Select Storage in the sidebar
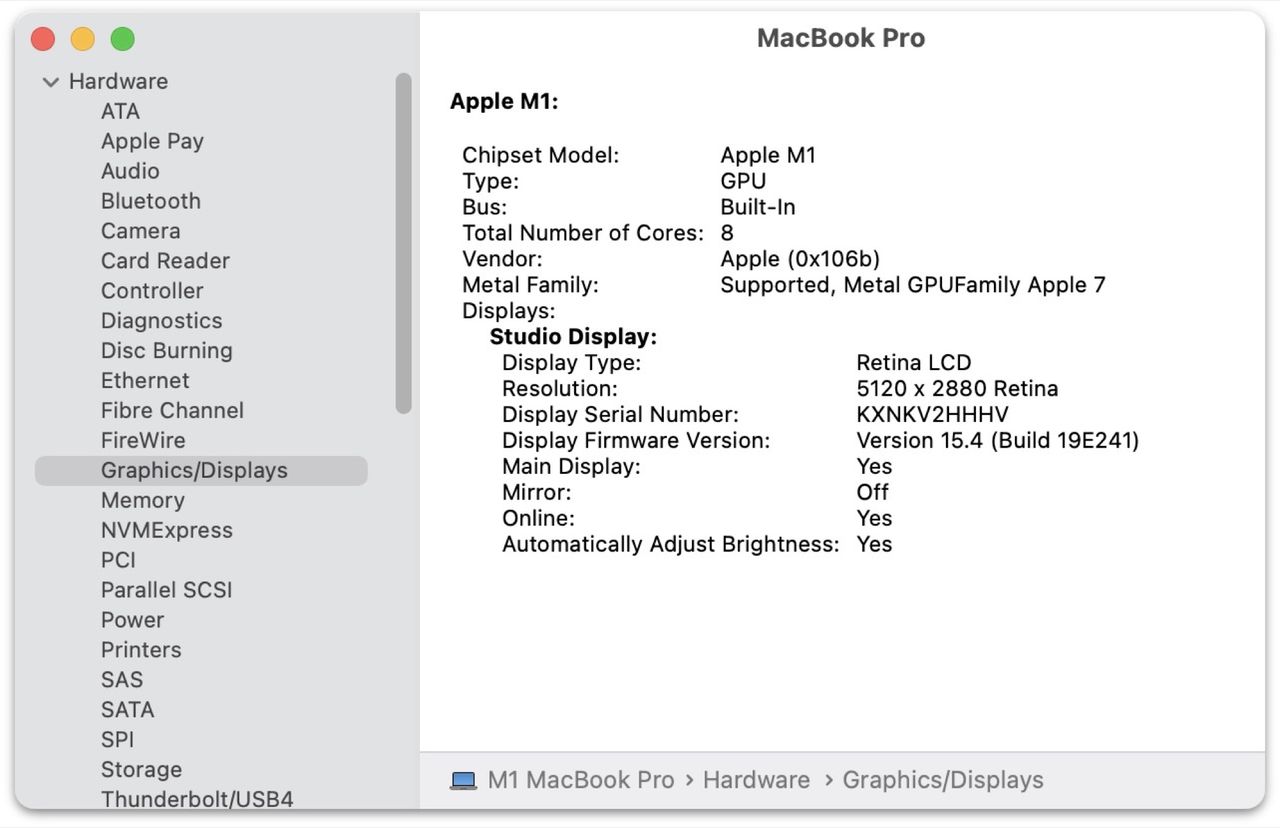Image resolution: width=1280 pixels, height=828 pixels. point(141,770)
